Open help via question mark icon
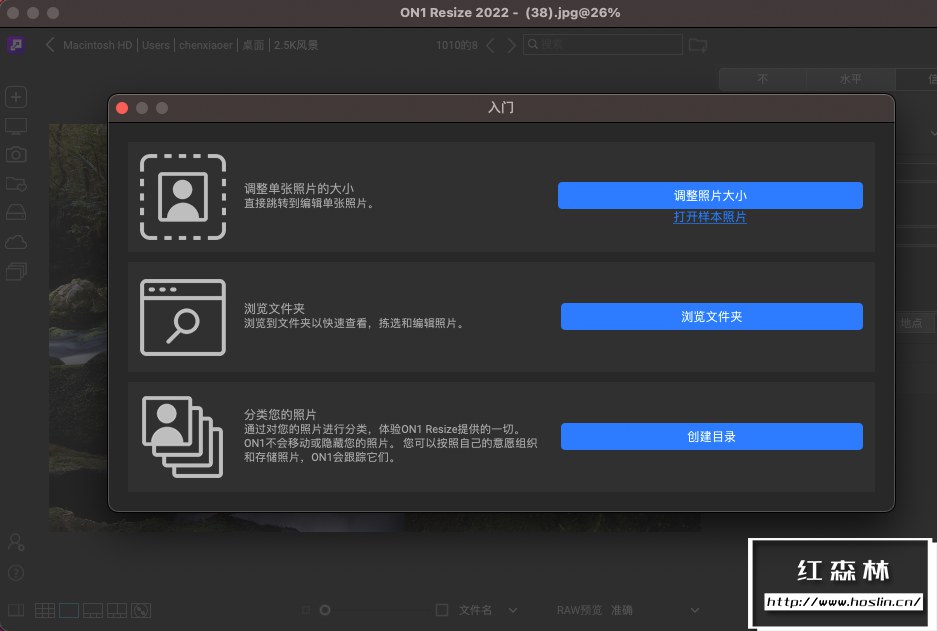937x631 pixels. [x=15, y=573]
